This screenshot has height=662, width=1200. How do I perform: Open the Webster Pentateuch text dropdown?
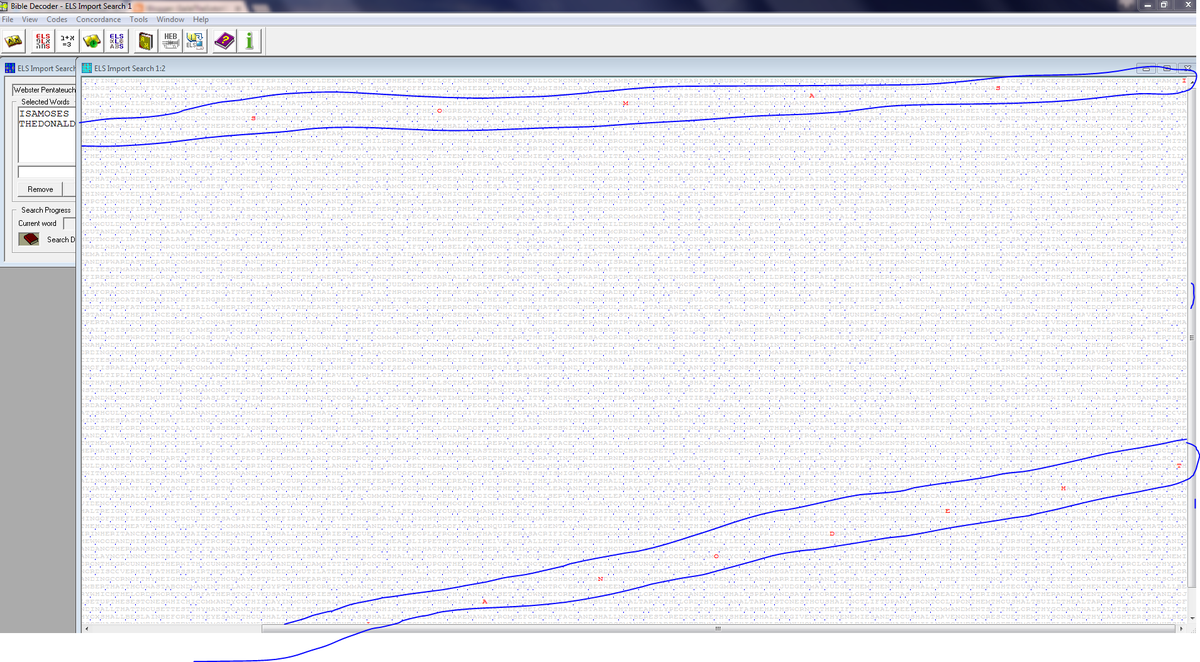click(x=45, y=90)
